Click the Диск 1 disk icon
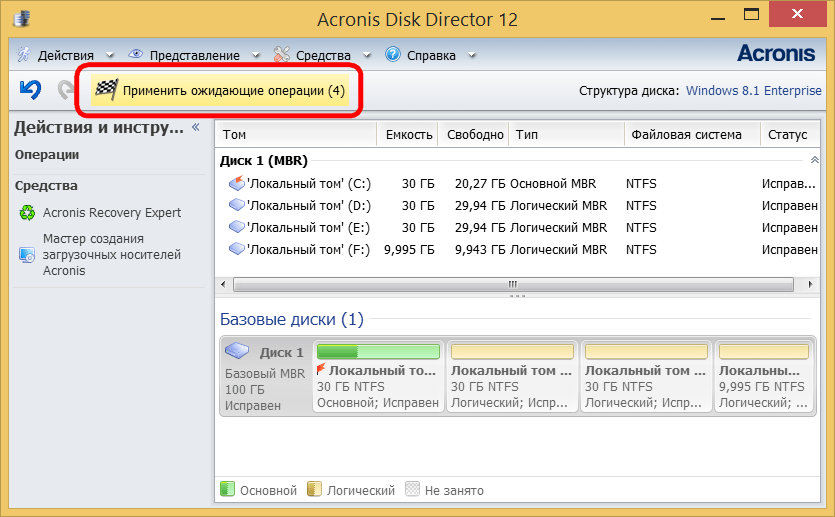 (x=237, y=352)
